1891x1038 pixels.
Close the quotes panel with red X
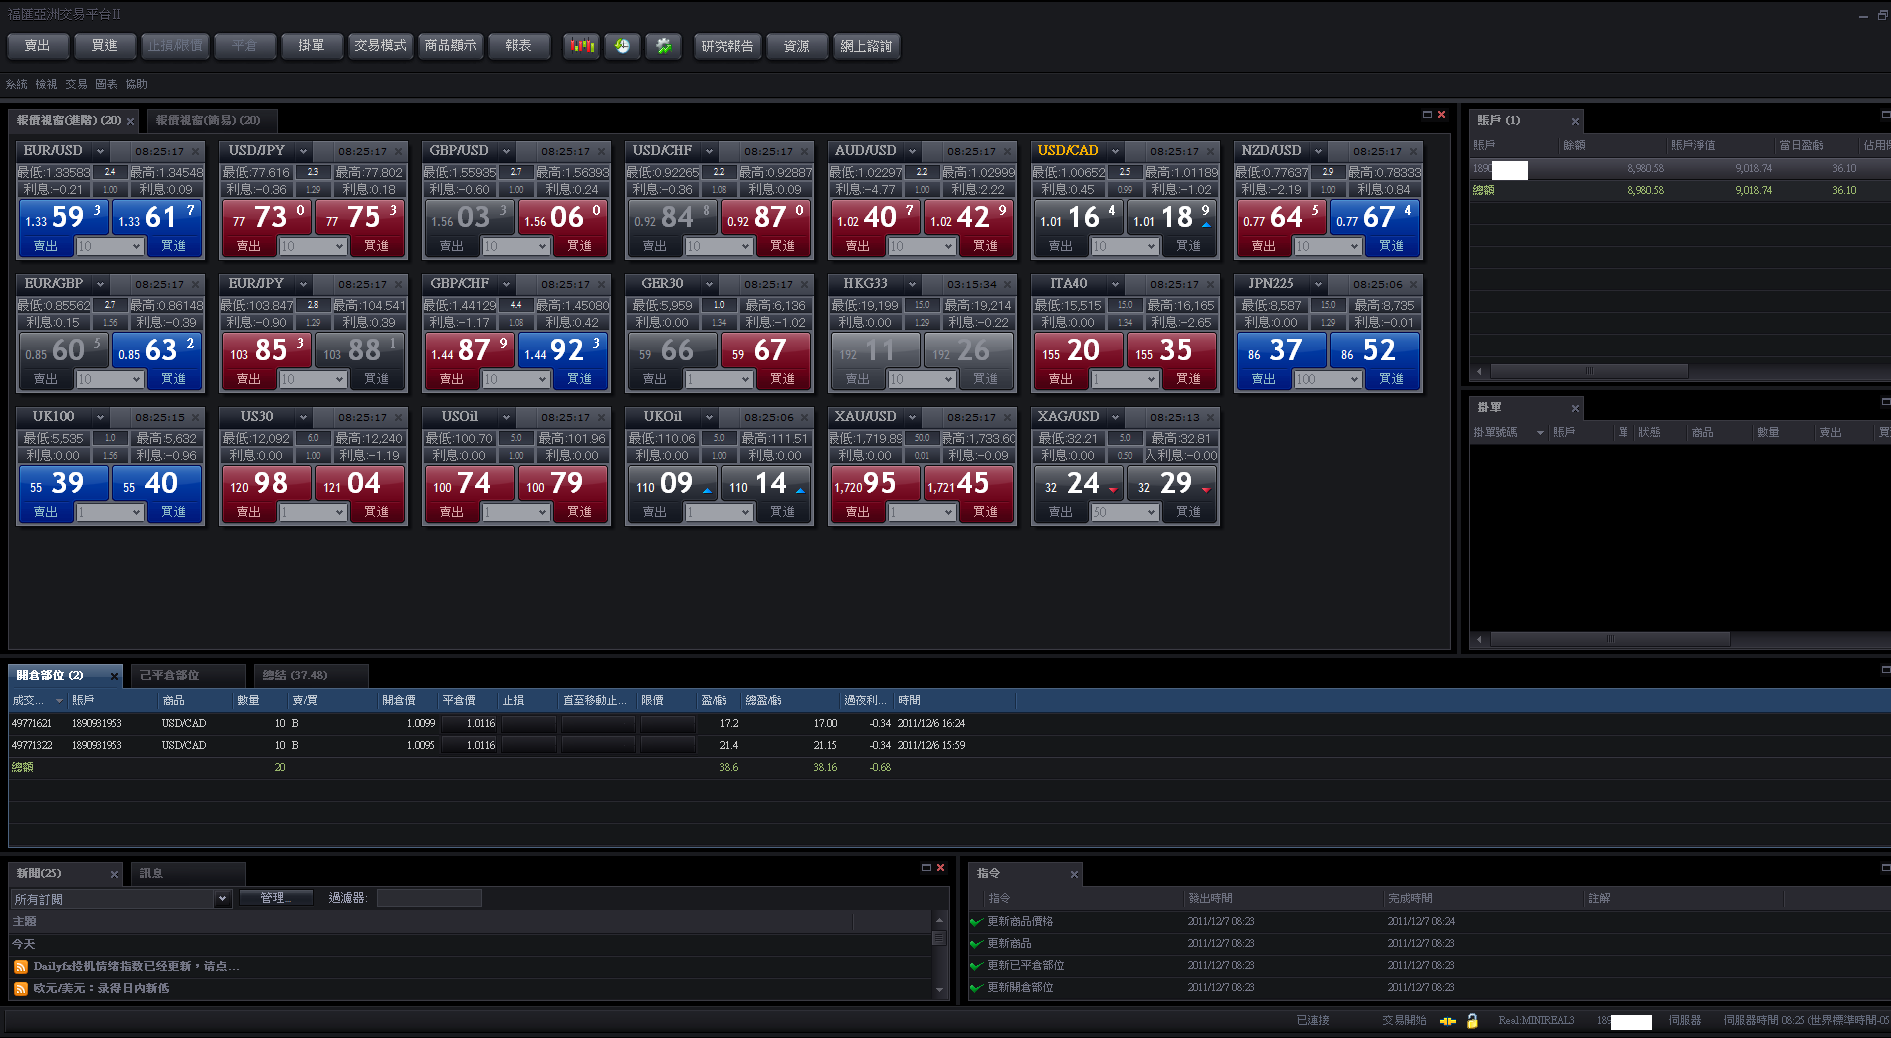[x=1441, y=115]
